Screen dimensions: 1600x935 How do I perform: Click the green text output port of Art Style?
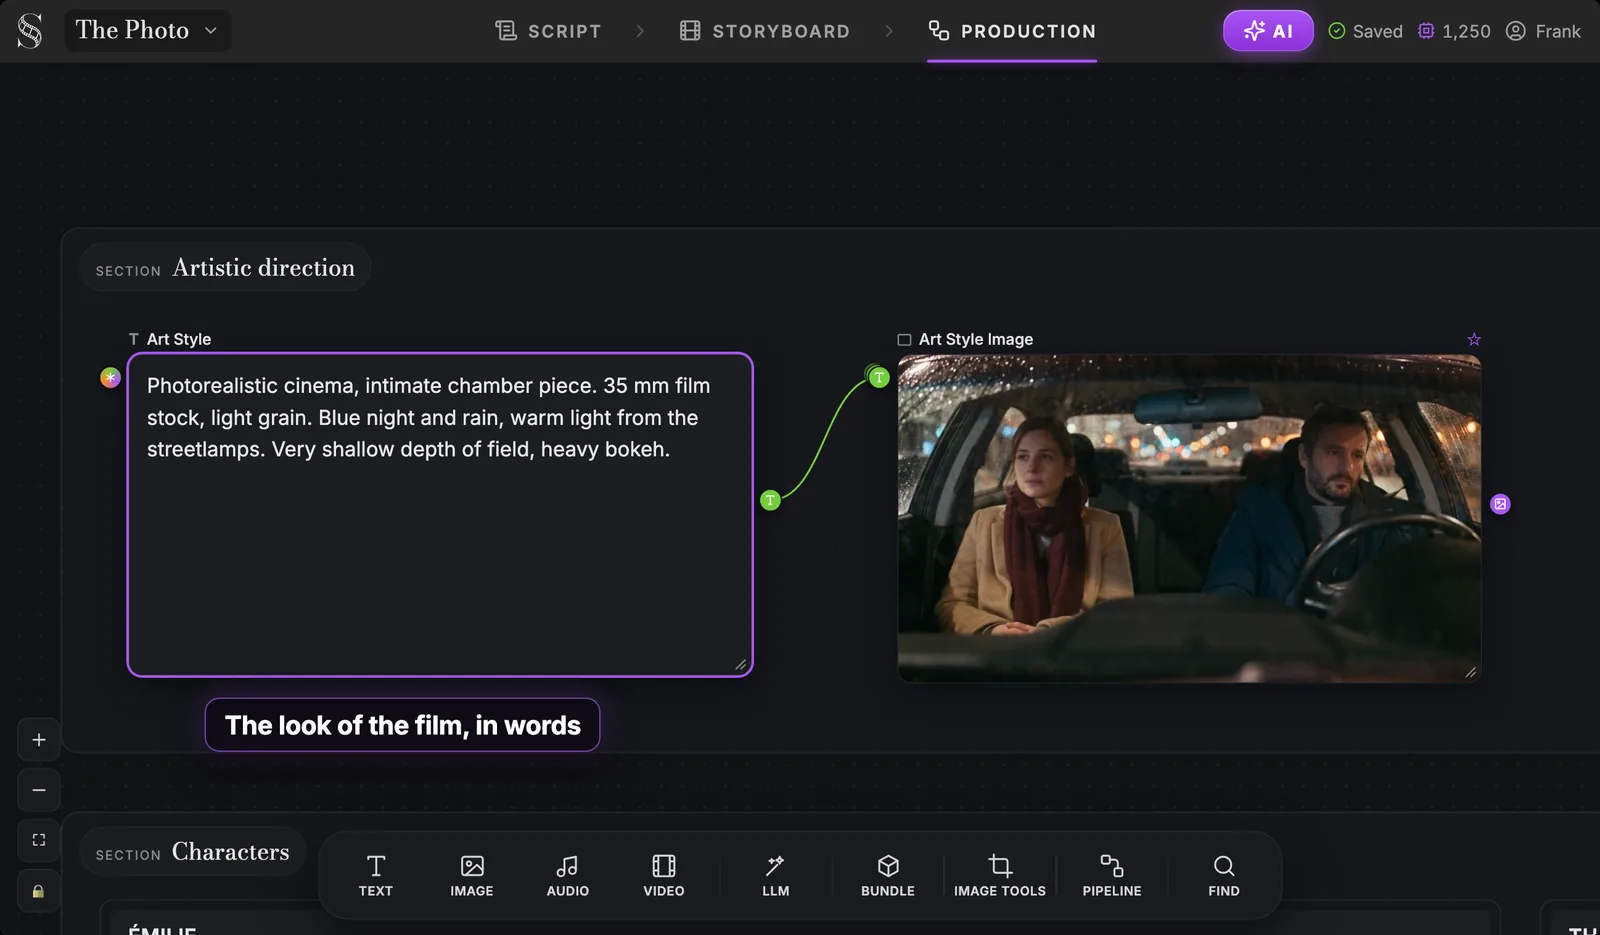point(770,500)
